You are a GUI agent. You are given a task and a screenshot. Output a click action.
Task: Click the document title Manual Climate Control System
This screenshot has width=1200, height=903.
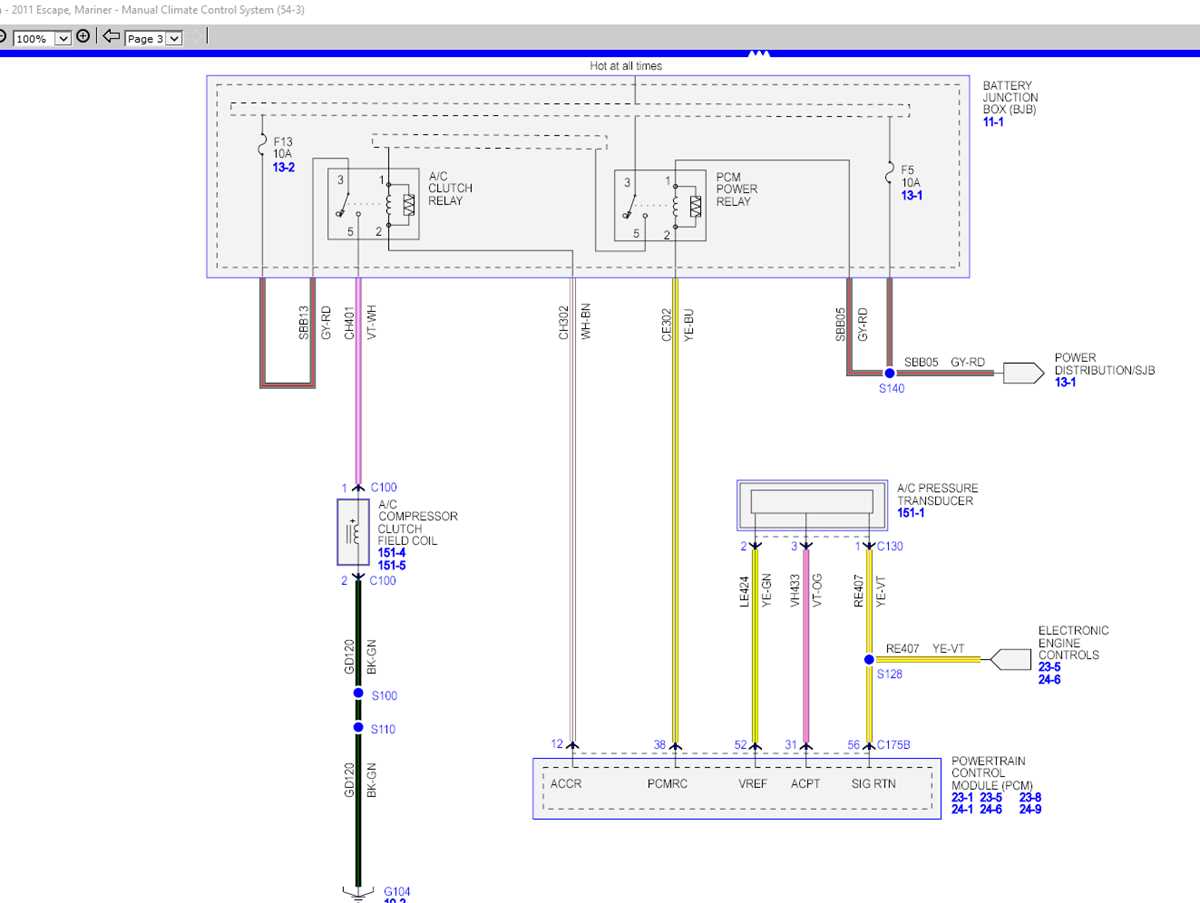click(x=212, y=10)
